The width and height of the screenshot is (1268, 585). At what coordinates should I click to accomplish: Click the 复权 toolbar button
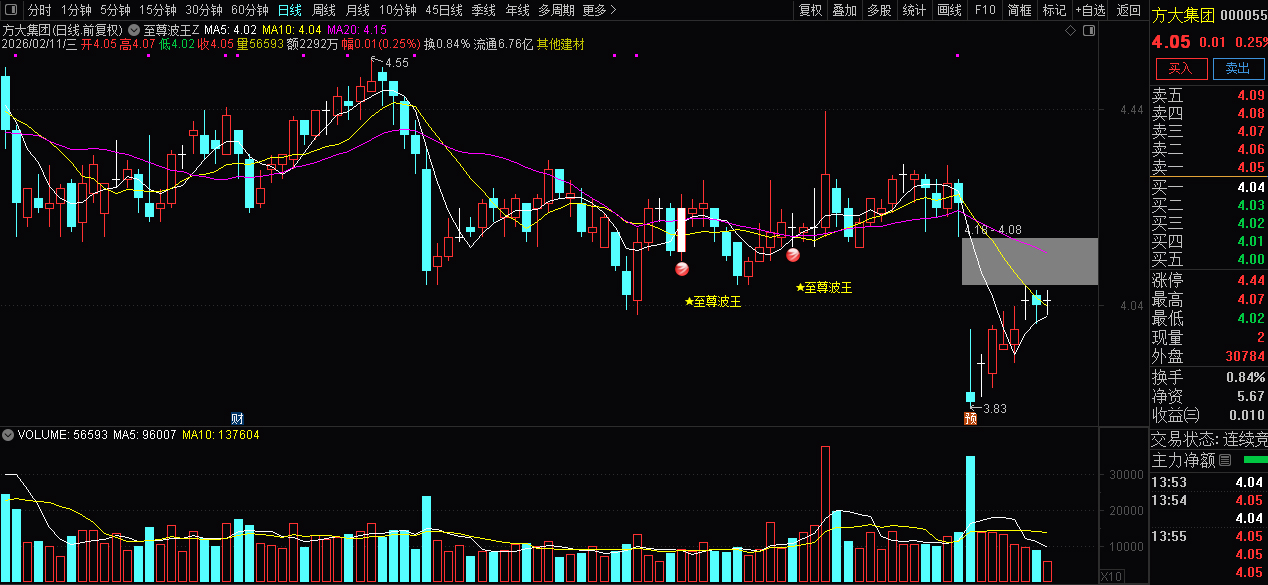click(810, 10)
